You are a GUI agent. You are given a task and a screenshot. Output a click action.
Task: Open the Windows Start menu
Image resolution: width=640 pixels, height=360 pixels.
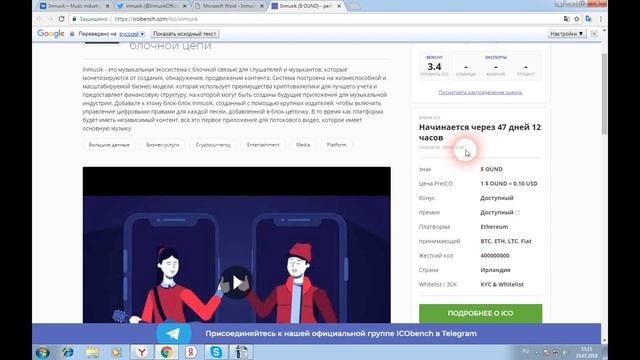pyautogui.click(x=42, y=352)
